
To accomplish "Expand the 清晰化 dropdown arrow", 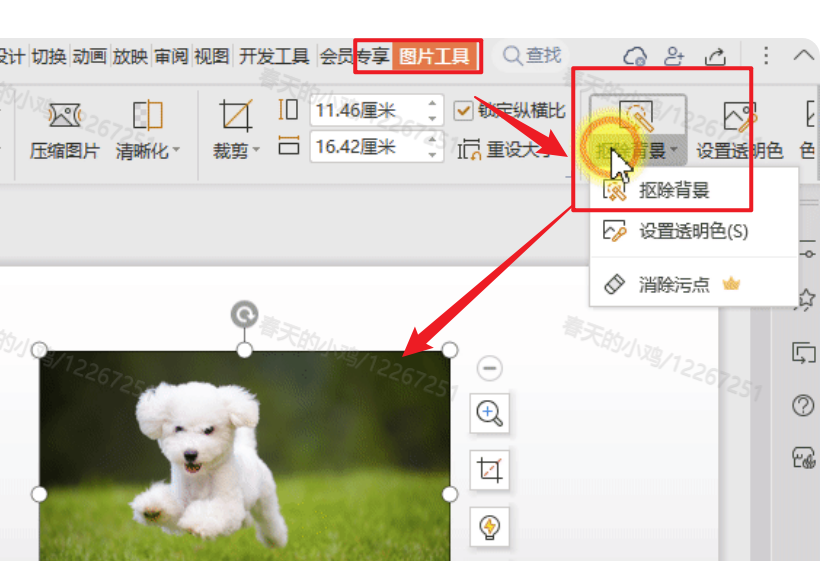I will click(x=176, y=151).
